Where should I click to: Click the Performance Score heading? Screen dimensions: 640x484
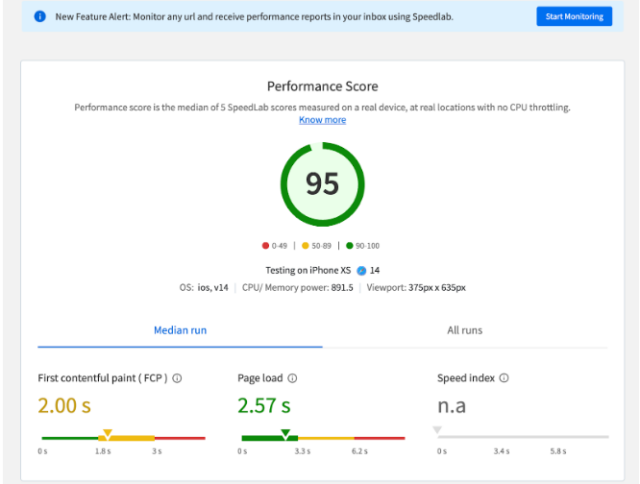322,87
